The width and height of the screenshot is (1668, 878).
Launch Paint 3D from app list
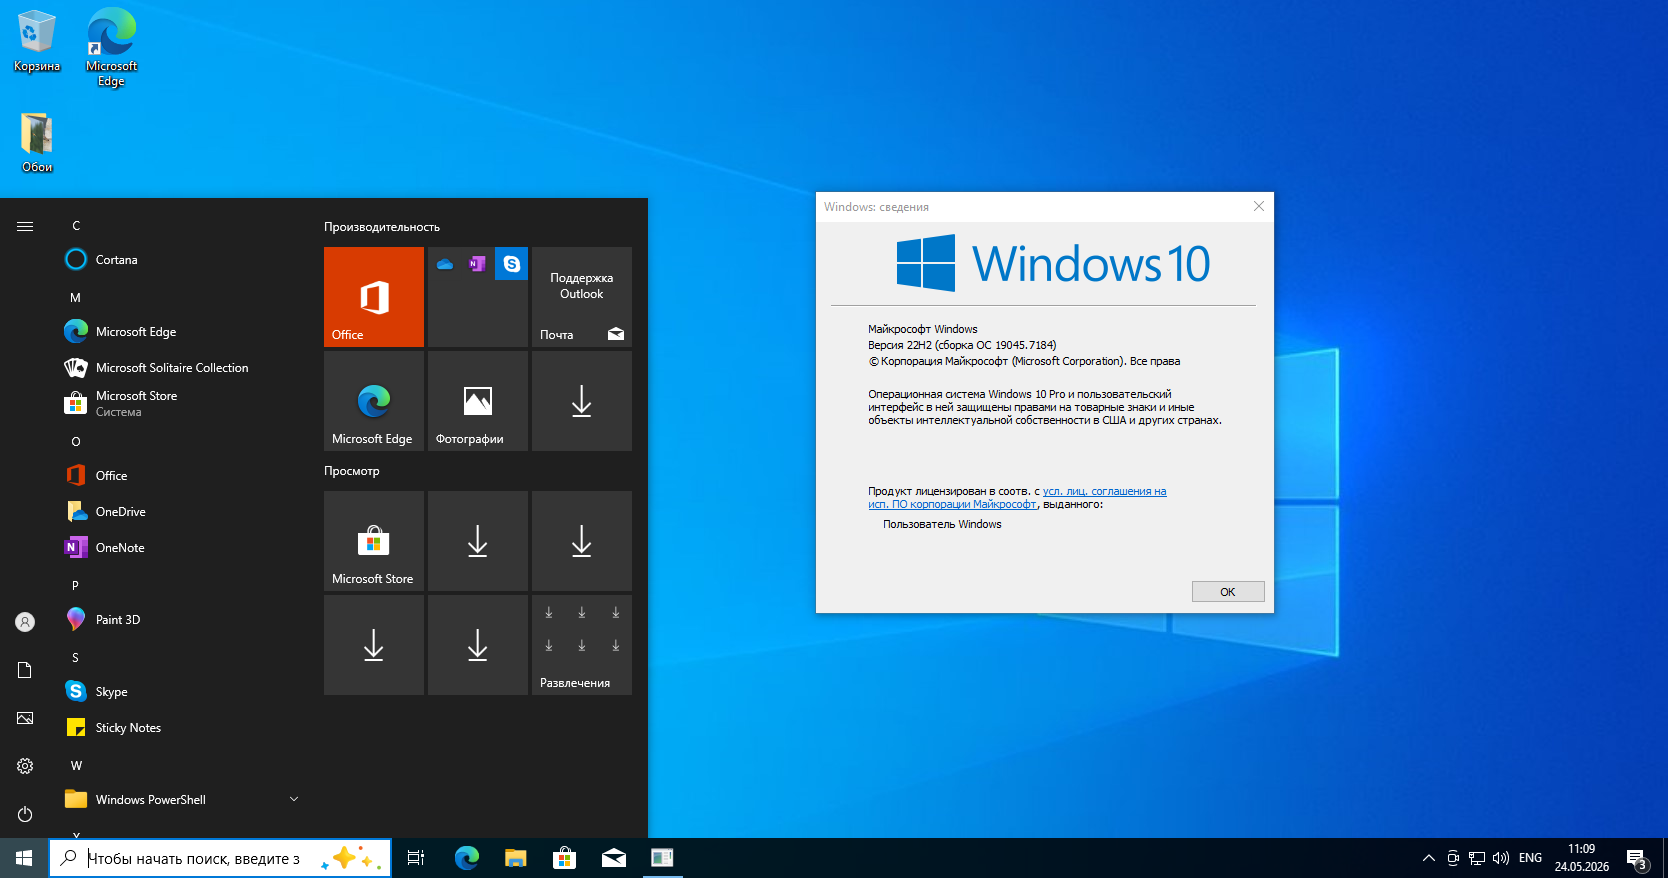[x=182, y=620]
